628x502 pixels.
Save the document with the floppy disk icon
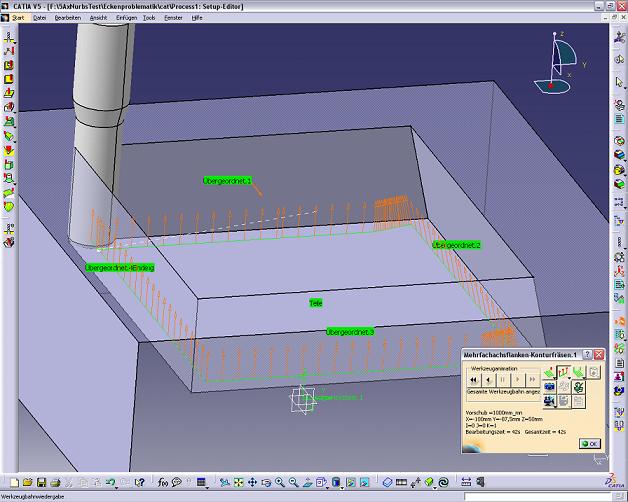41,482
